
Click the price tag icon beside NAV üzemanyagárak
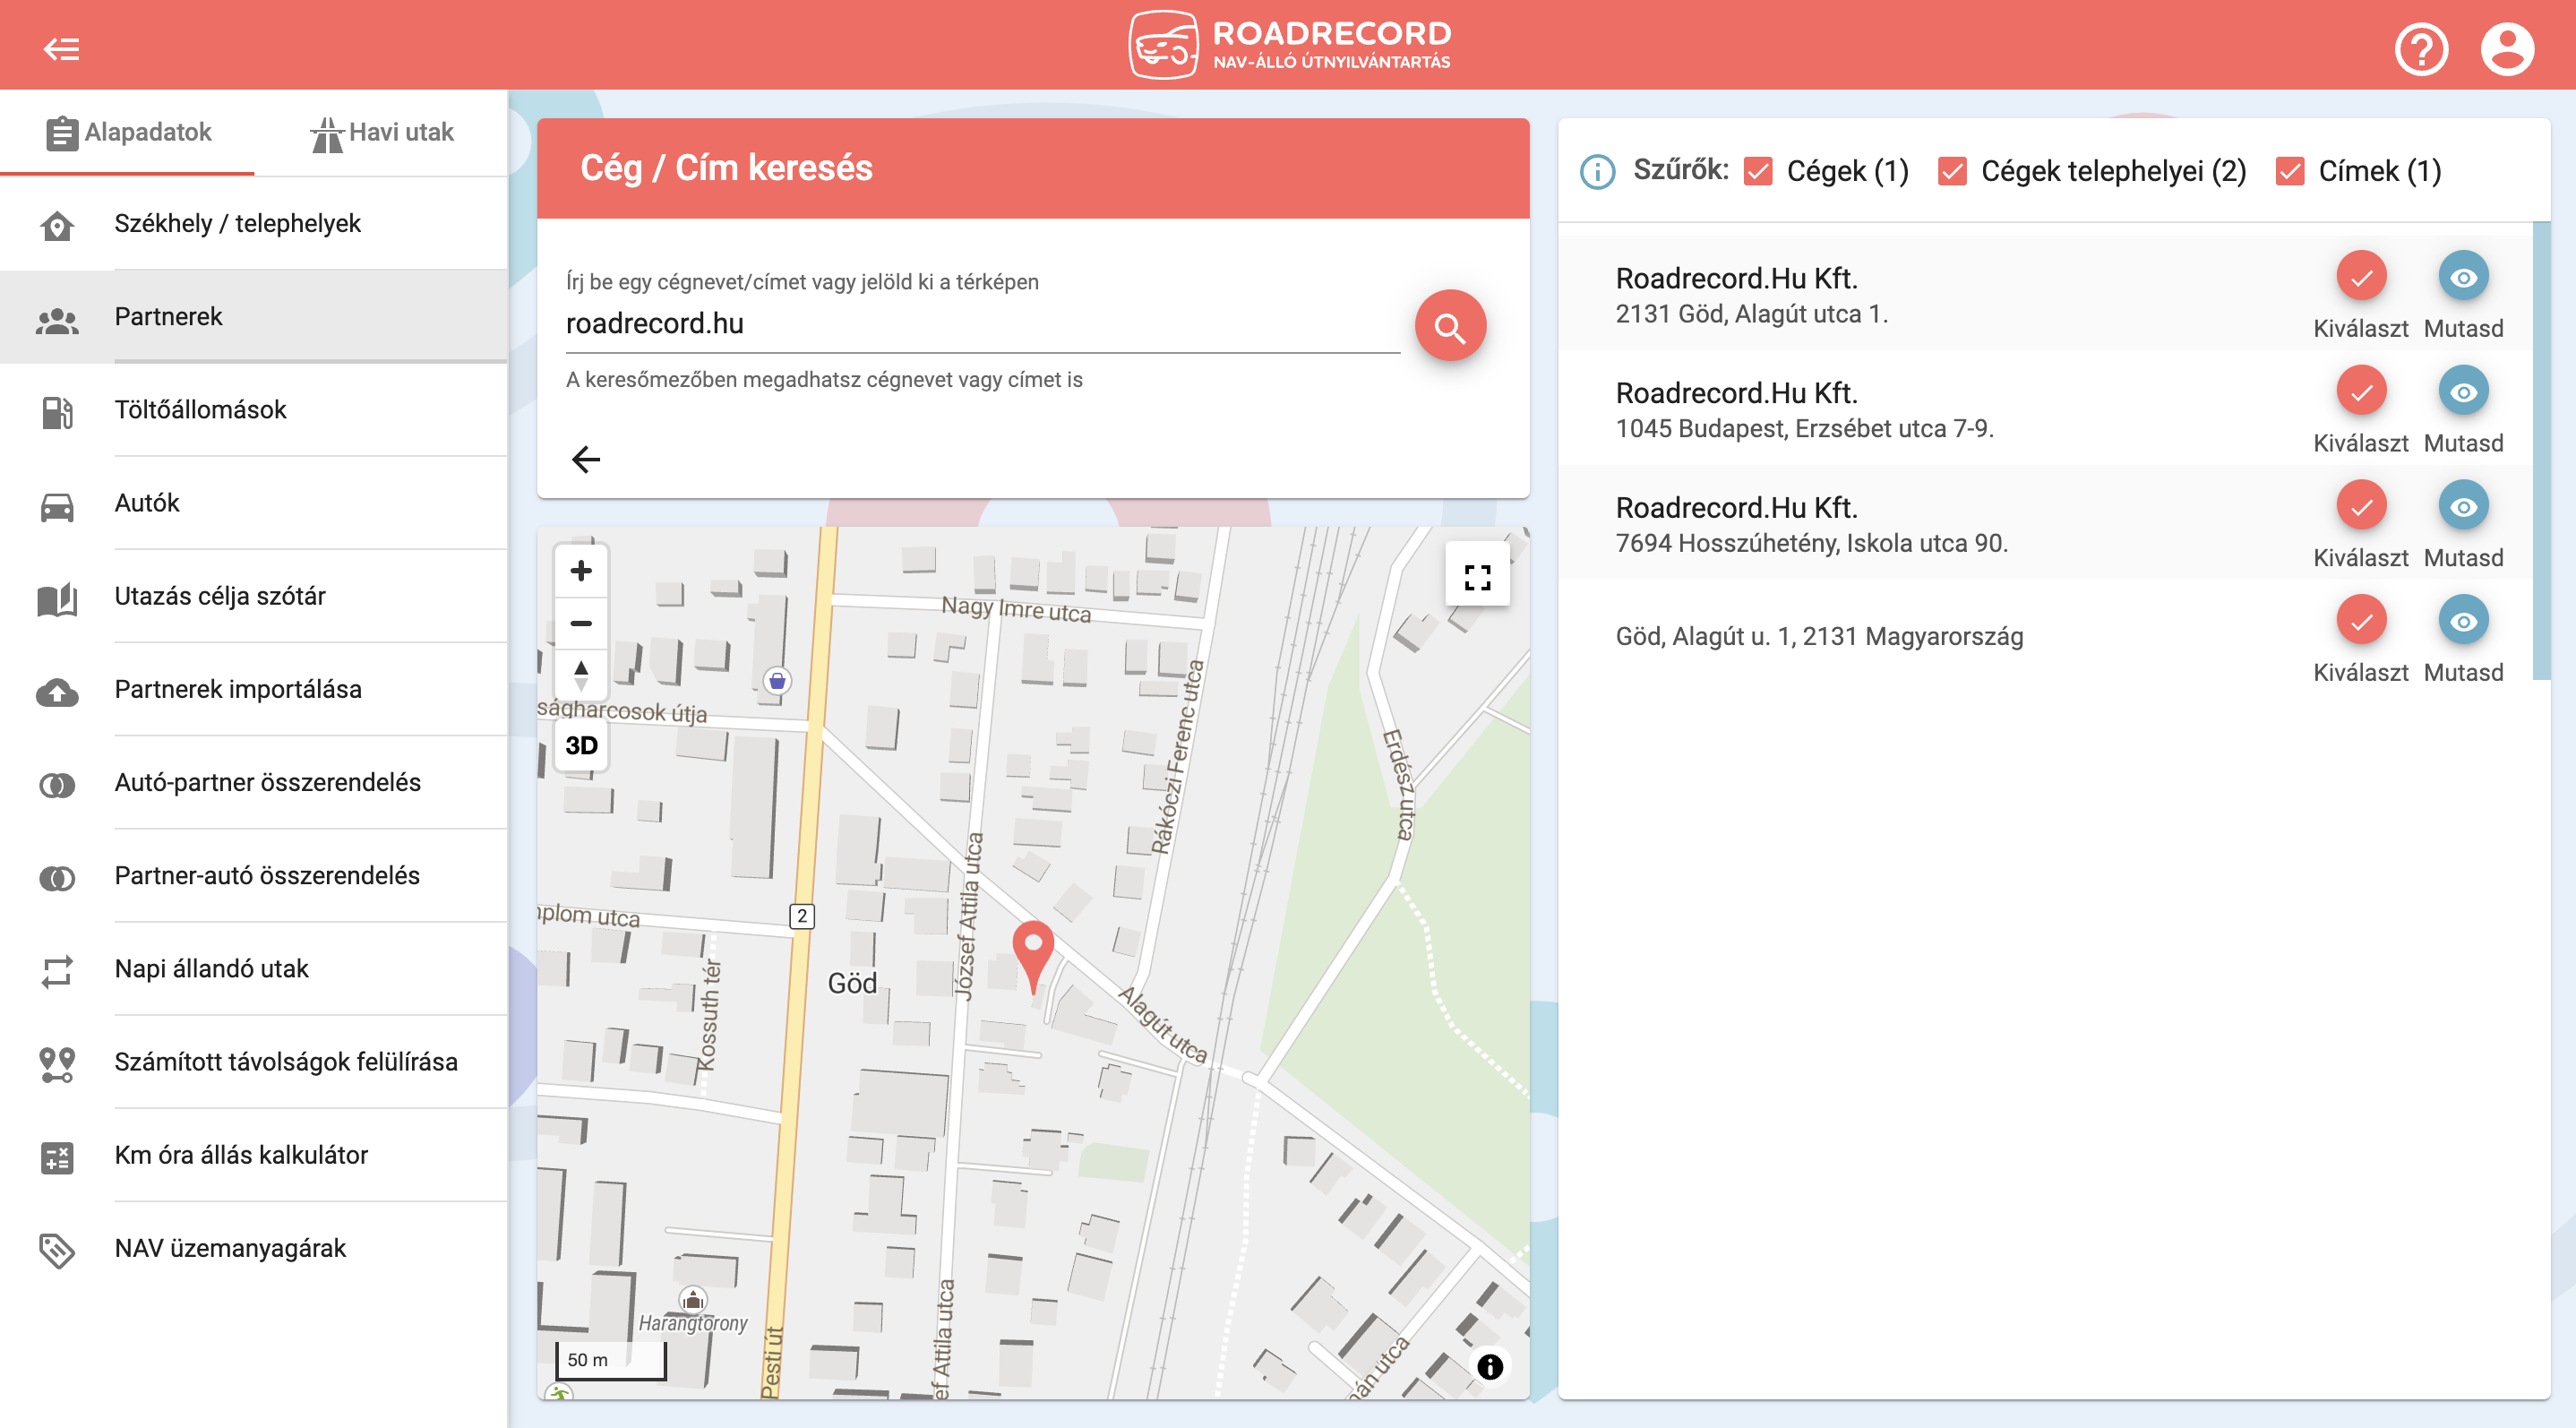point(57,1251)
